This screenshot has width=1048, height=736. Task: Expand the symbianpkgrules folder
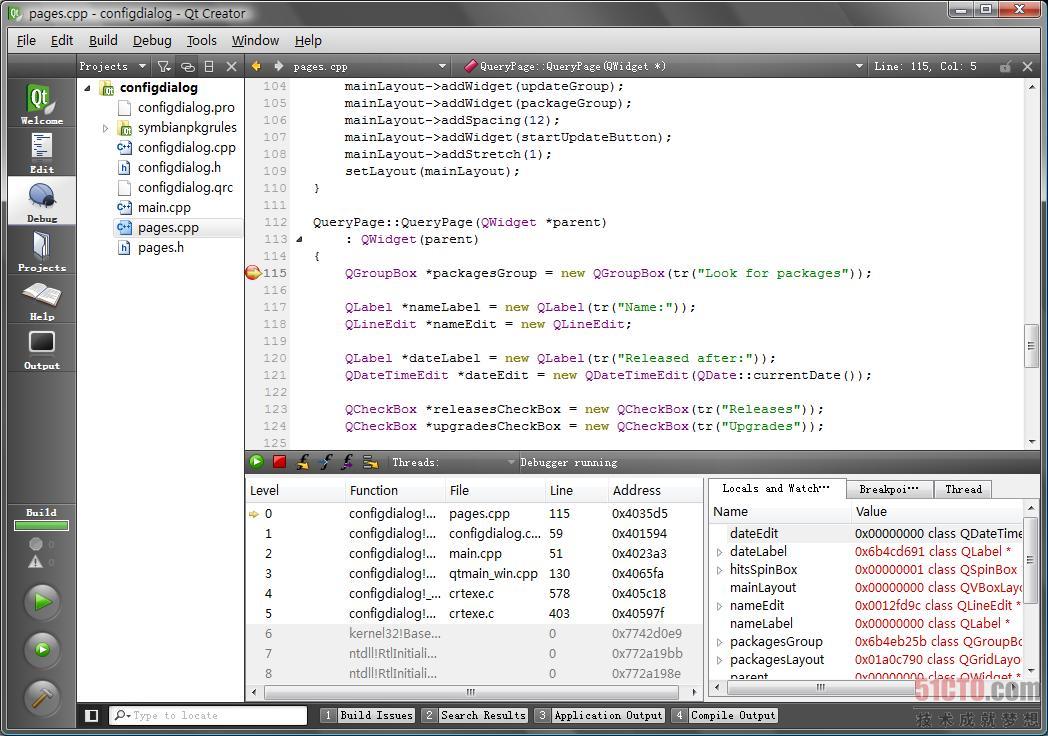click(105, 128)
